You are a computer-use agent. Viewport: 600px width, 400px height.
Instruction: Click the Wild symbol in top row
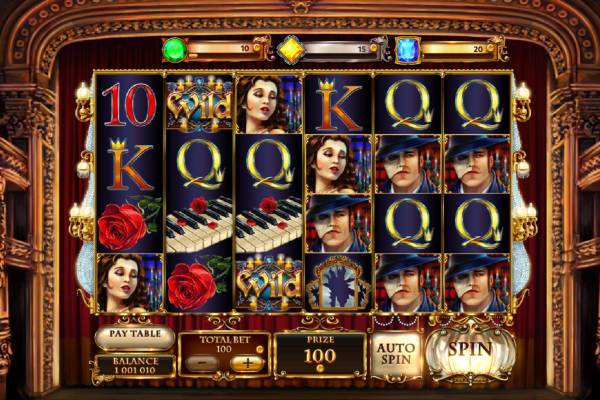[x=199, y=104]
